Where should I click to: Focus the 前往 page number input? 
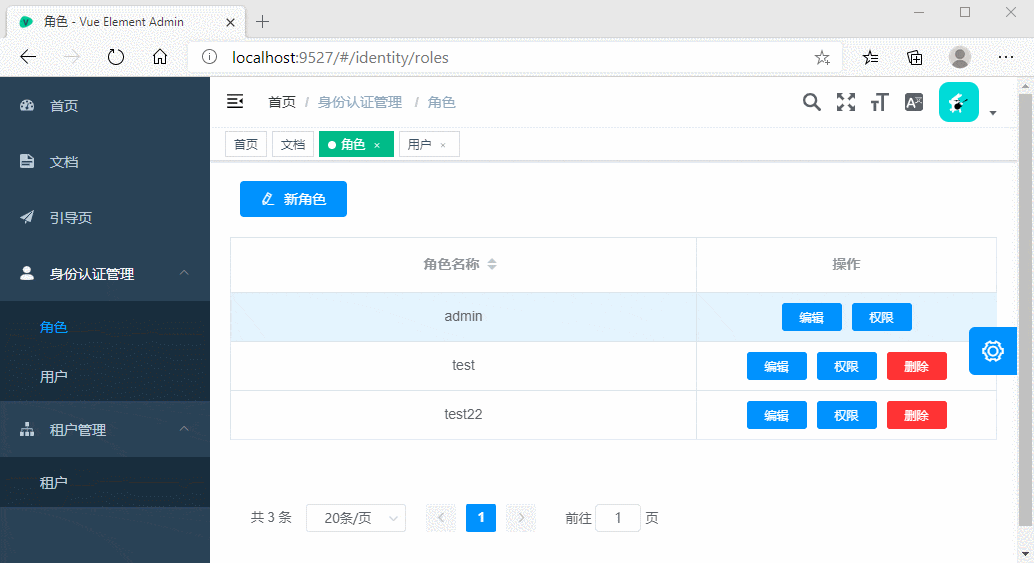[x=618, y=518]
